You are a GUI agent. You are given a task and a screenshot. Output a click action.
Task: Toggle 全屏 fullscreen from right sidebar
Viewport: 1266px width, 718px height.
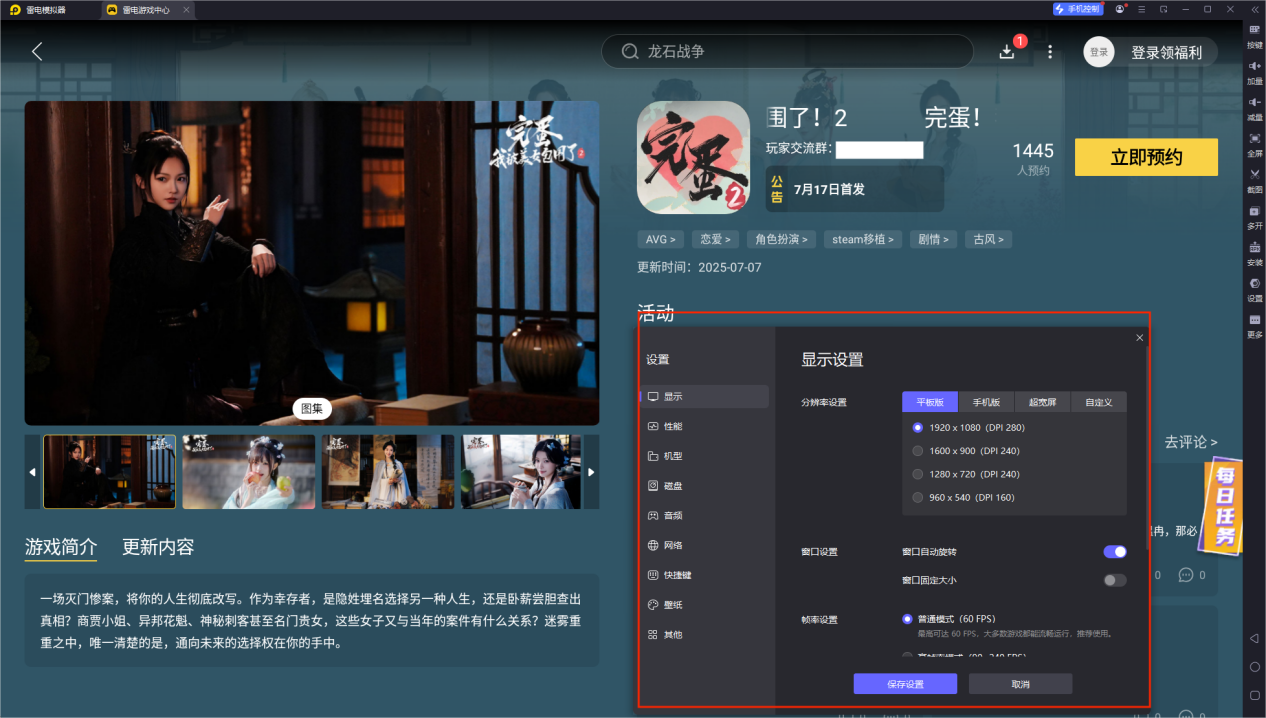point(1254,138)
